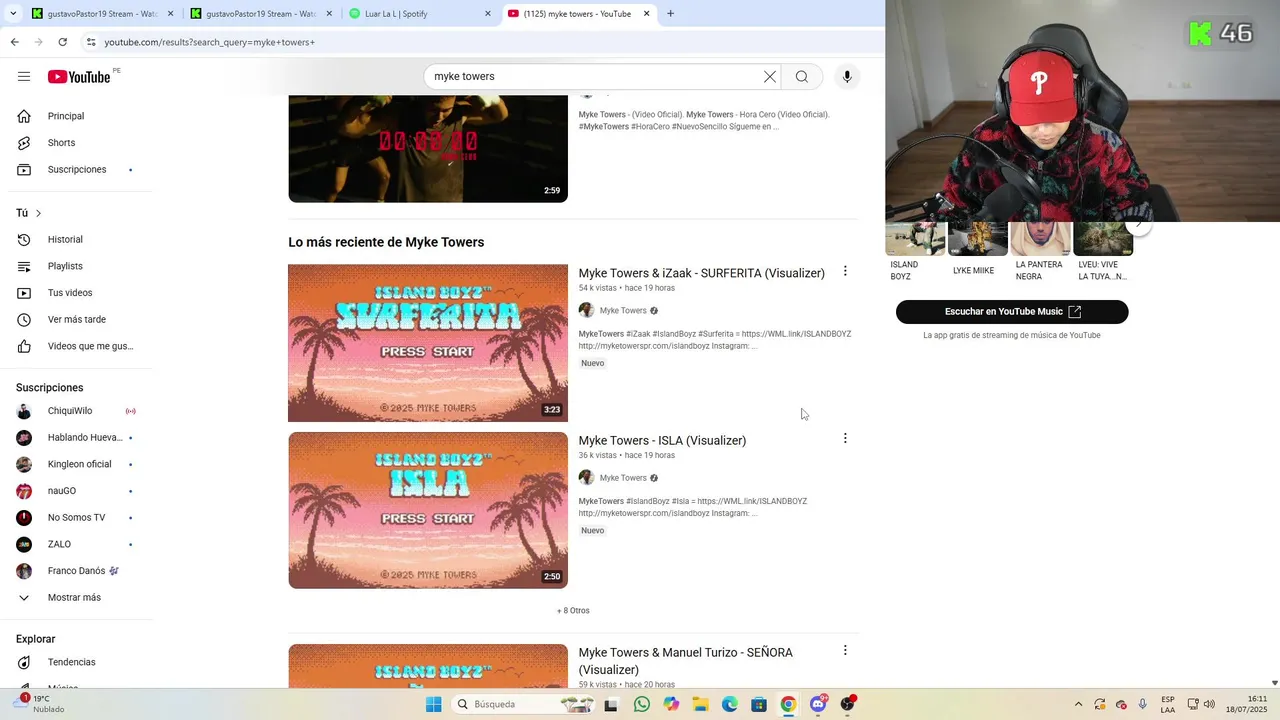Click title Myke Towers & Manuel Turizo - SEÑORA
The width and height of the screenshot is (1280, 720).
686,661
